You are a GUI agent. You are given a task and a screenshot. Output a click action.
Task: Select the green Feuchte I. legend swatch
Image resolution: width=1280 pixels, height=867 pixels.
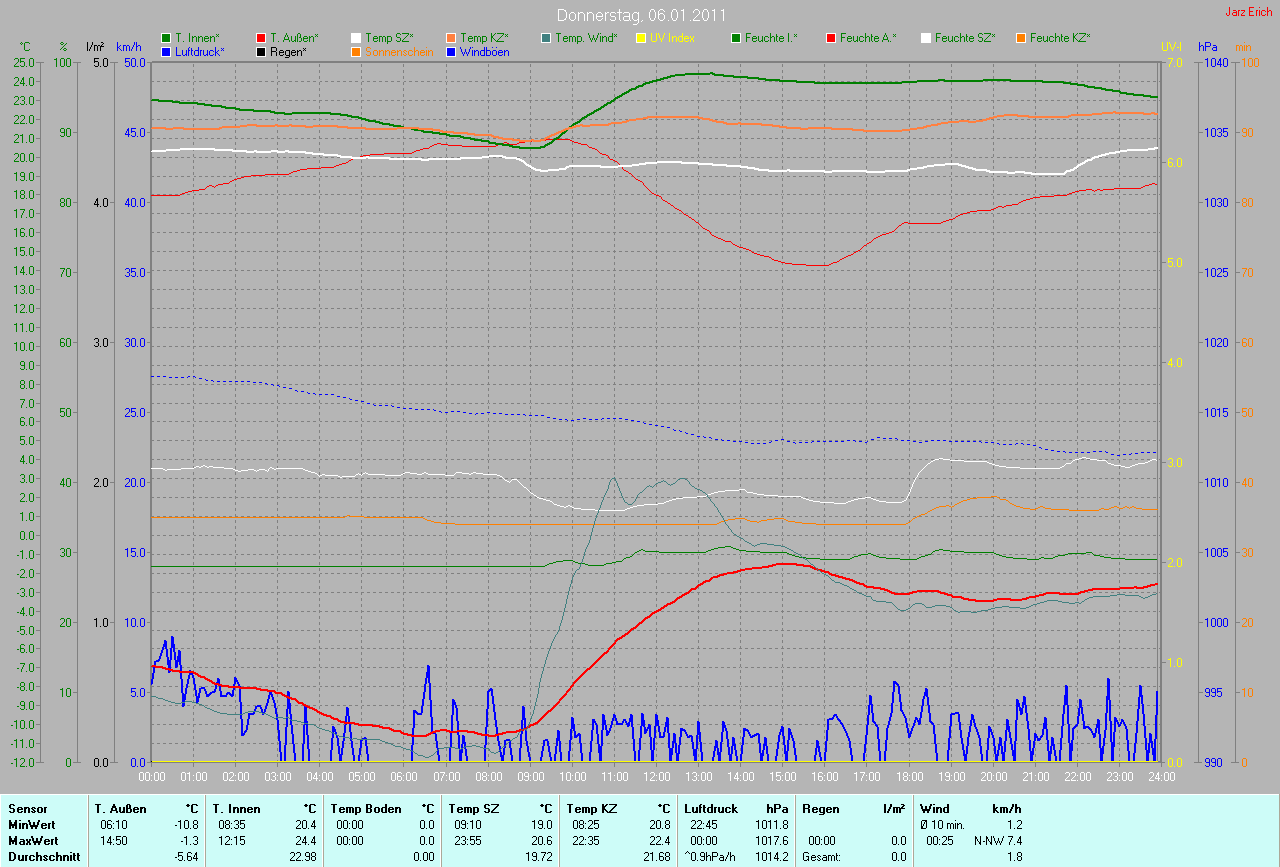(x=736, y=38)
